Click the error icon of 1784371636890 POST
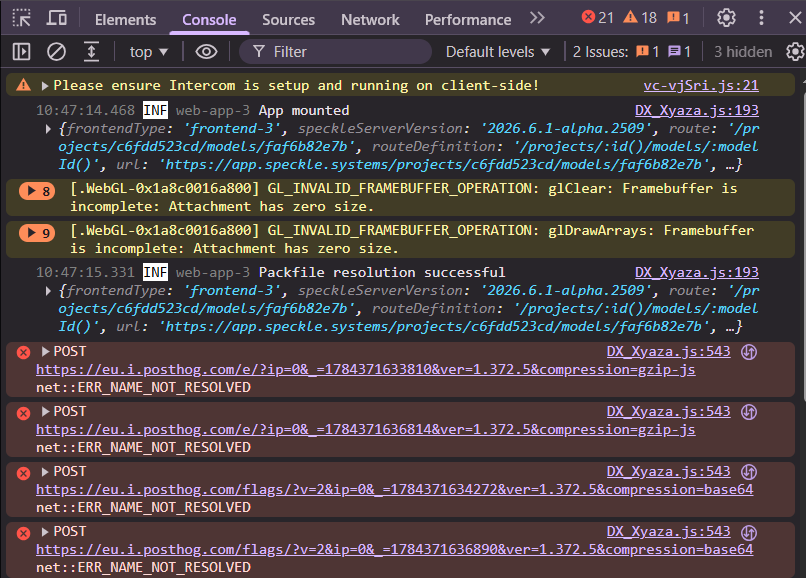This screenshot has width=806, height=578. coord(23,533)
